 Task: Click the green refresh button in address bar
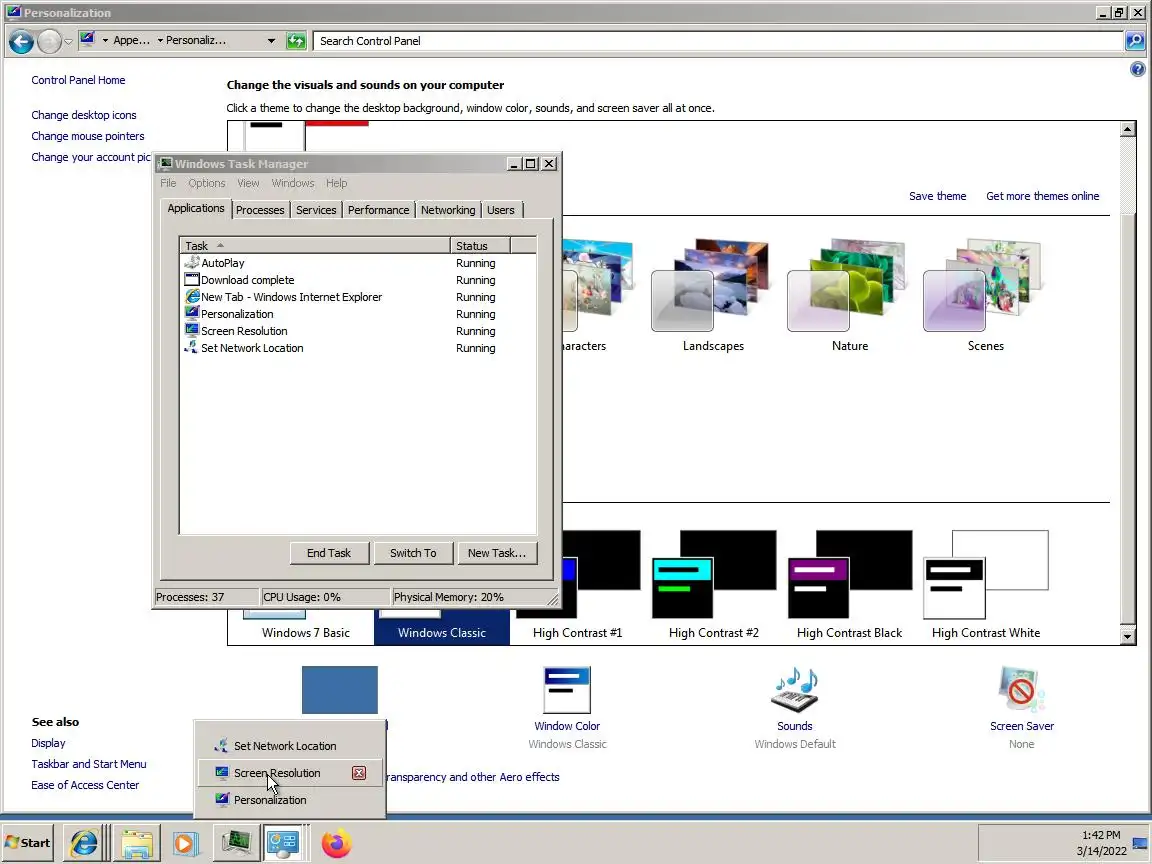coord(296,41)
